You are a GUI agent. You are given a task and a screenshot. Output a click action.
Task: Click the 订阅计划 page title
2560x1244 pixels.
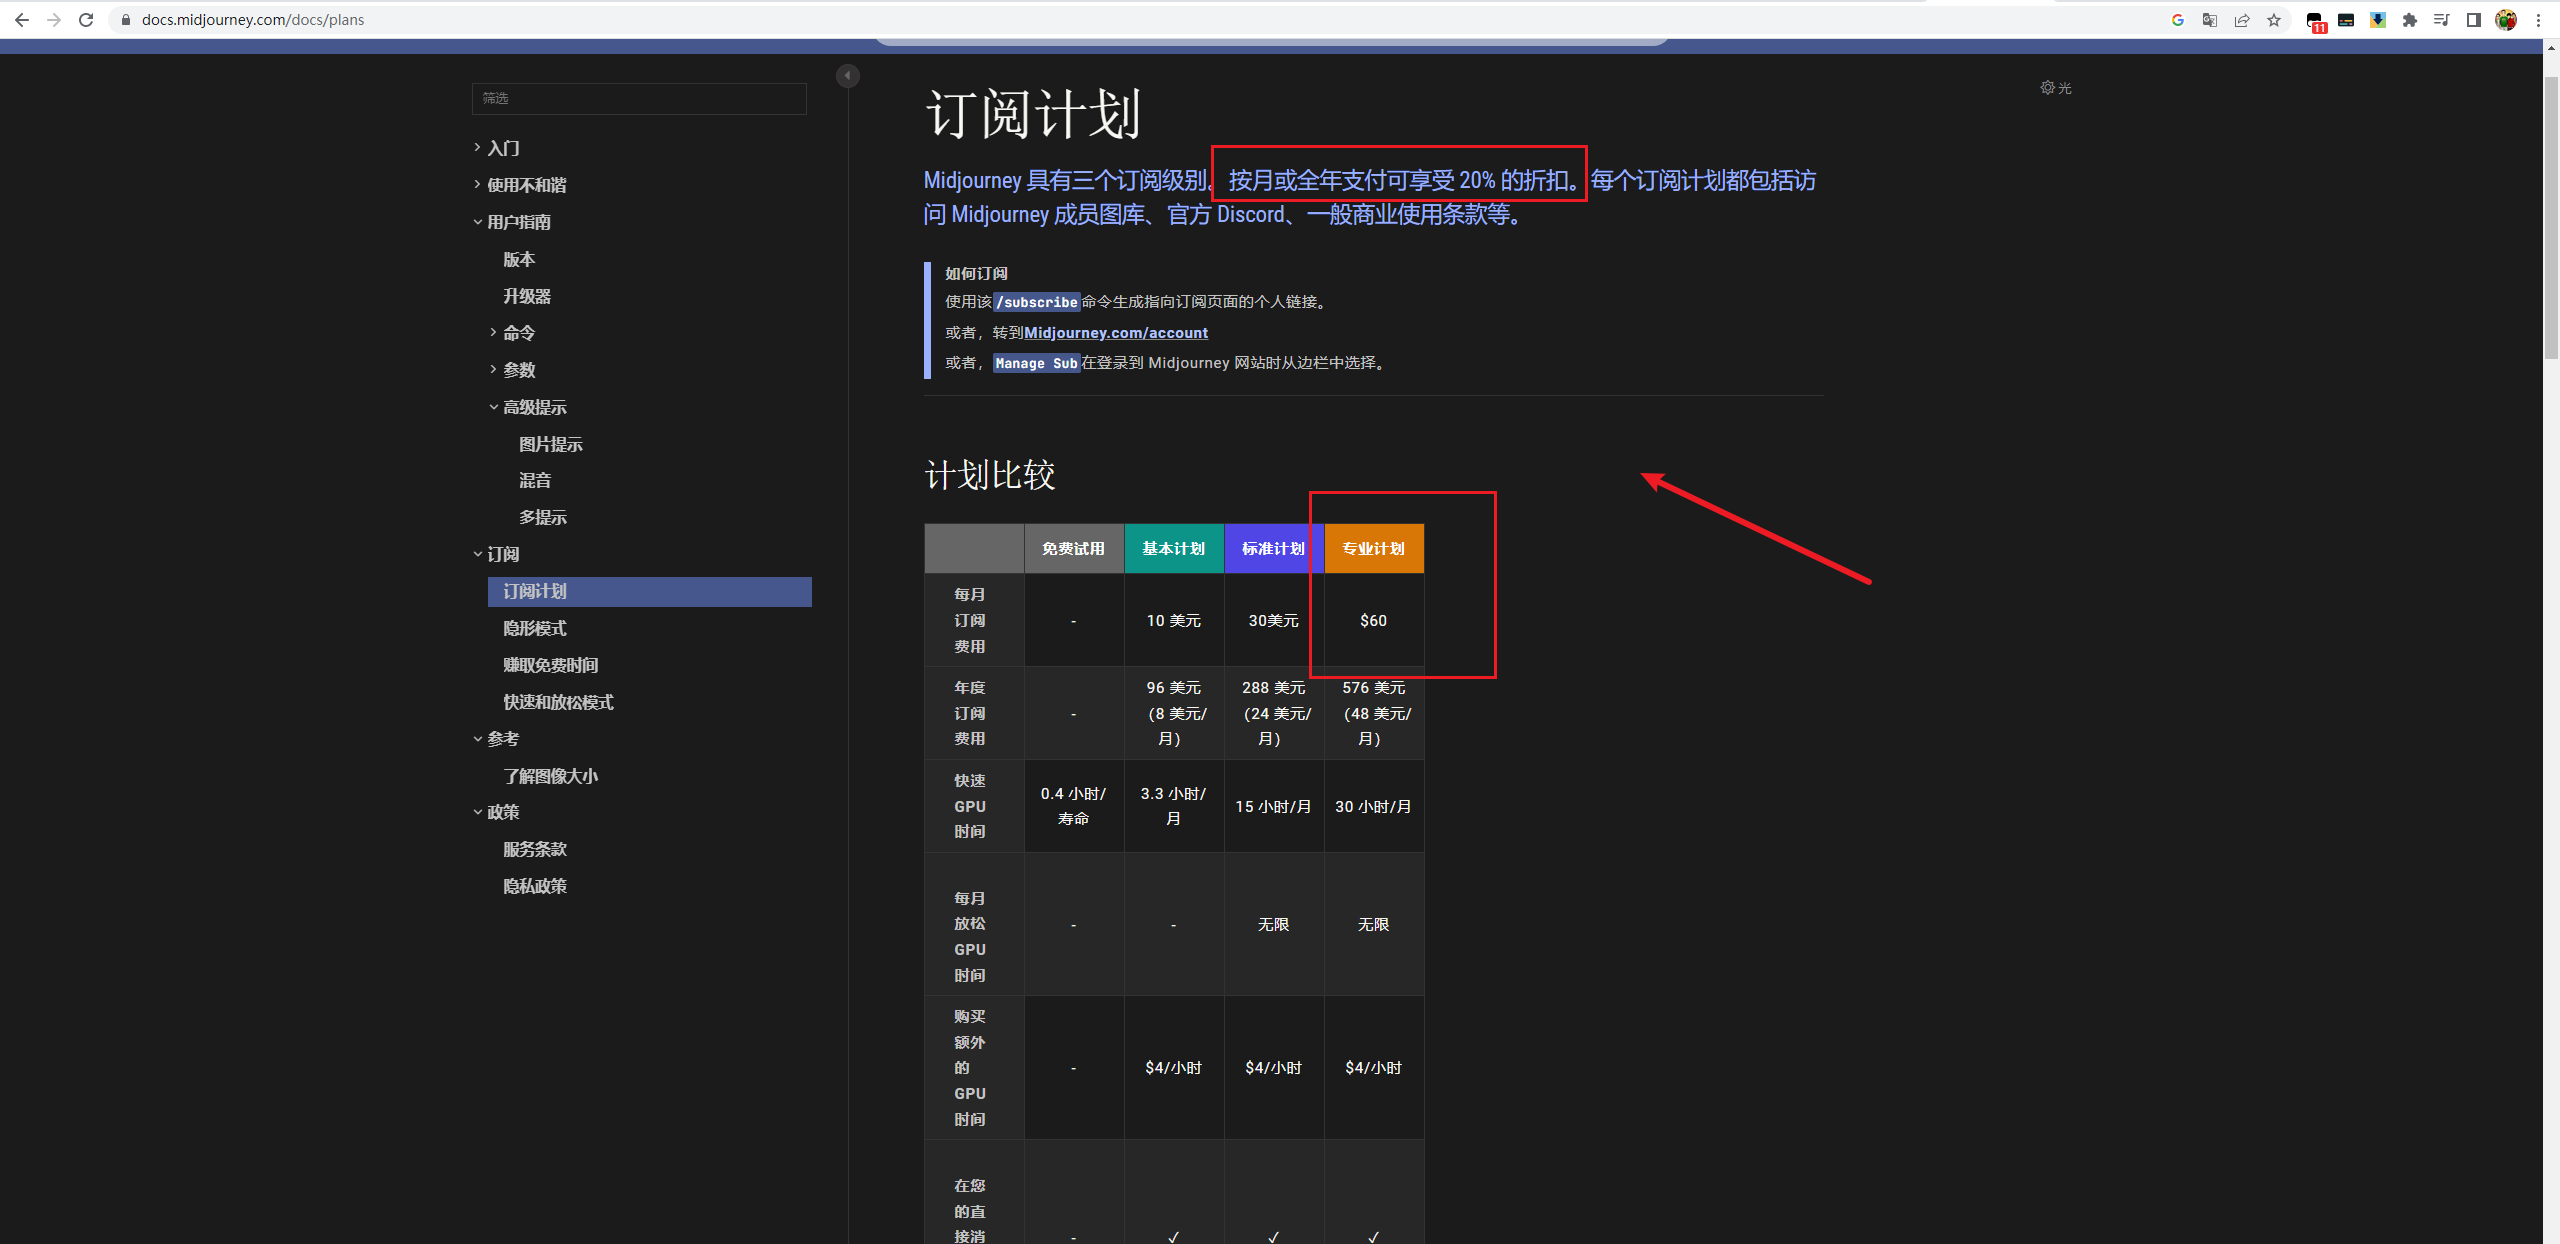tap(1033, 113)
